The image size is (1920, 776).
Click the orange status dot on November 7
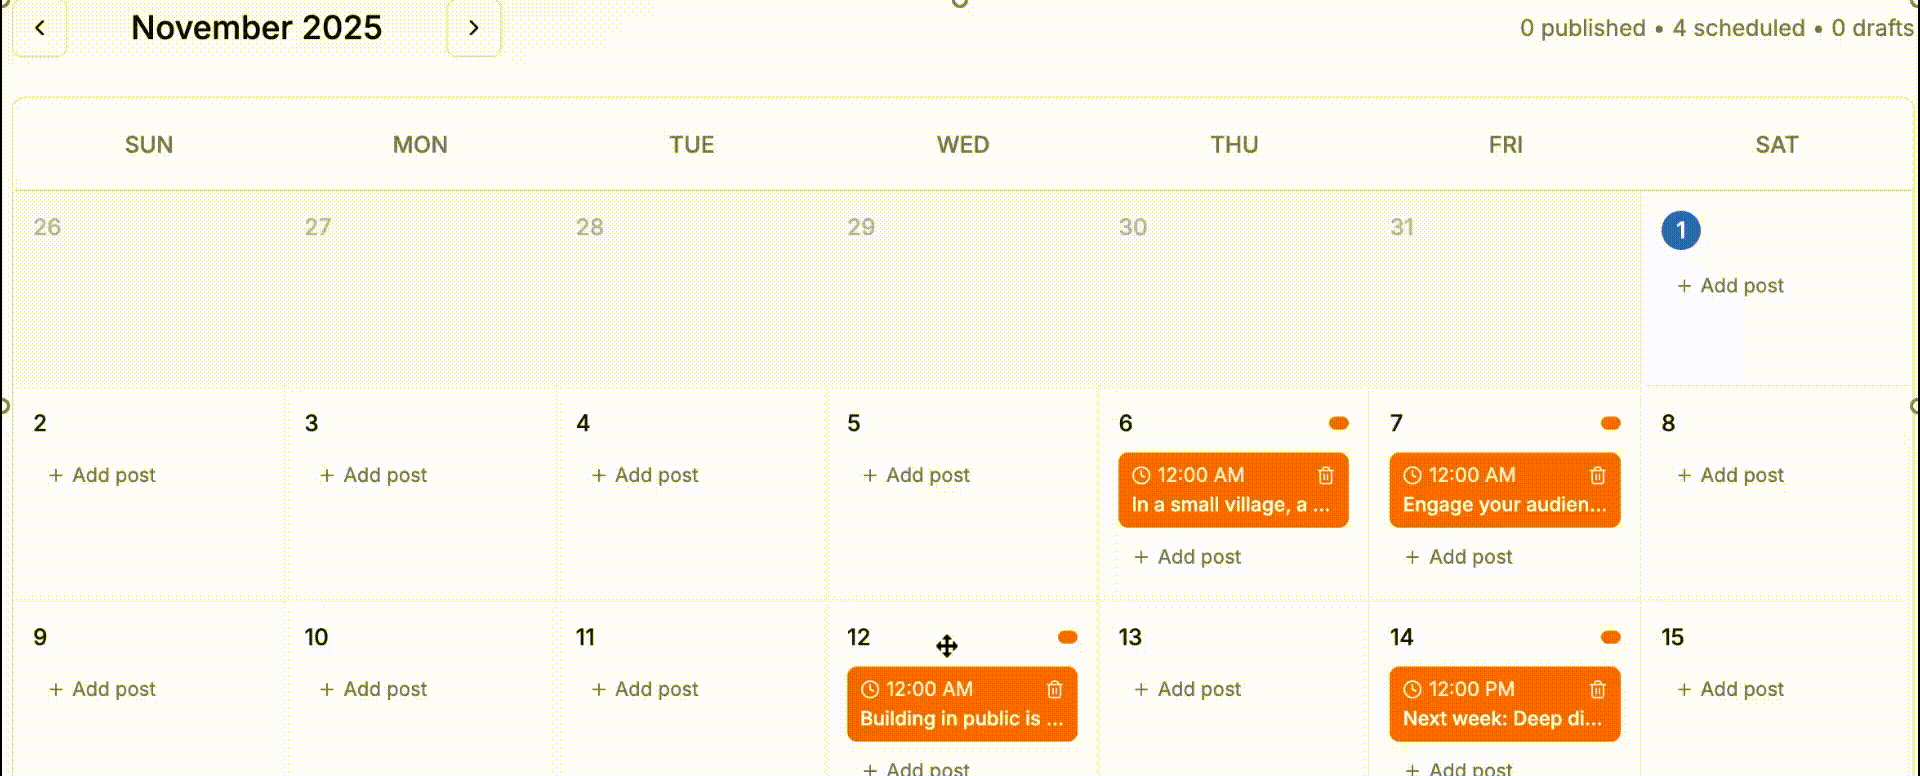(1610, 423)
